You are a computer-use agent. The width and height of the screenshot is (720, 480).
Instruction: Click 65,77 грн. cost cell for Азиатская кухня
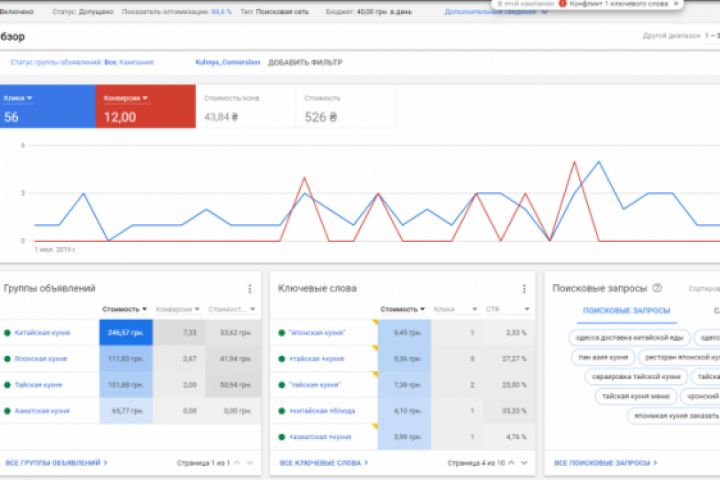[x=126, y=411]
